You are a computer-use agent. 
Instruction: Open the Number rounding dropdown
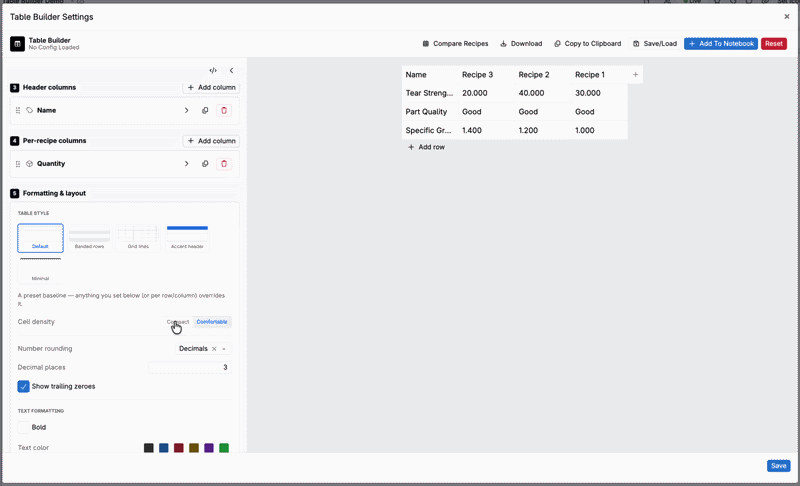[x=203, y=349]
